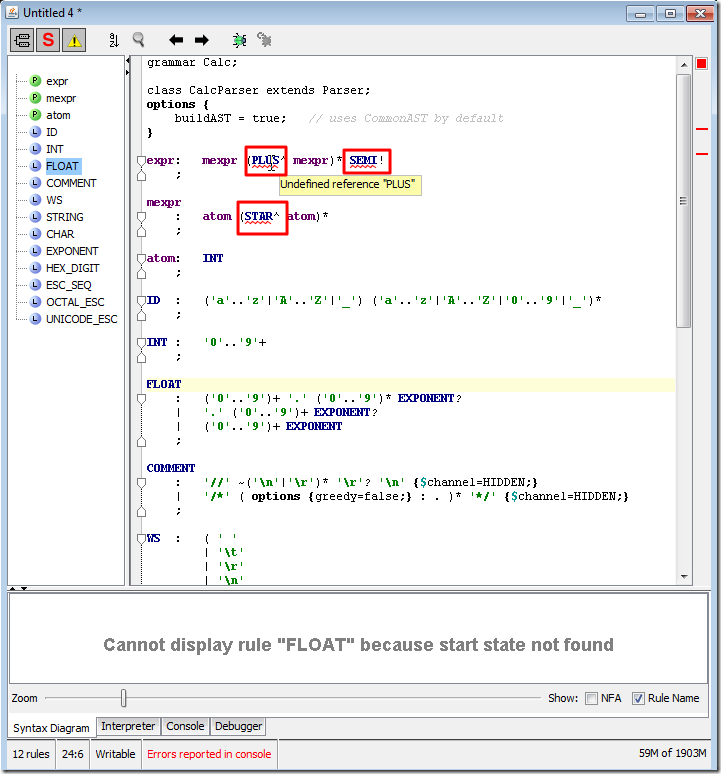Image resolution: width=721 pixels, height=774 pixels.
Task: Select the INT rule in tree
Action: pos(54,149)
